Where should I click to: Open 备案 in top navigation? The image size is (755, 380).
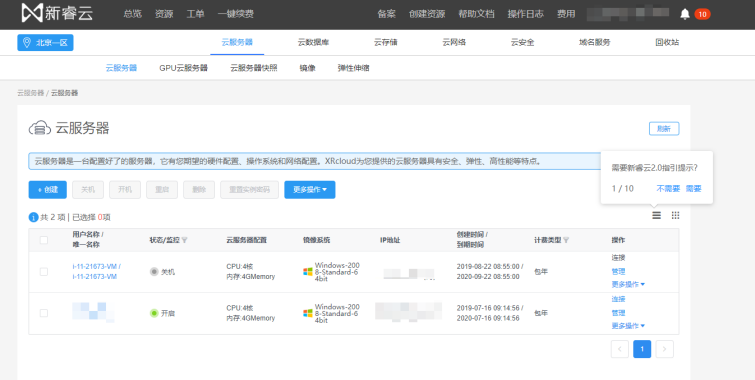pyautogui.click(x=386, y=14)
